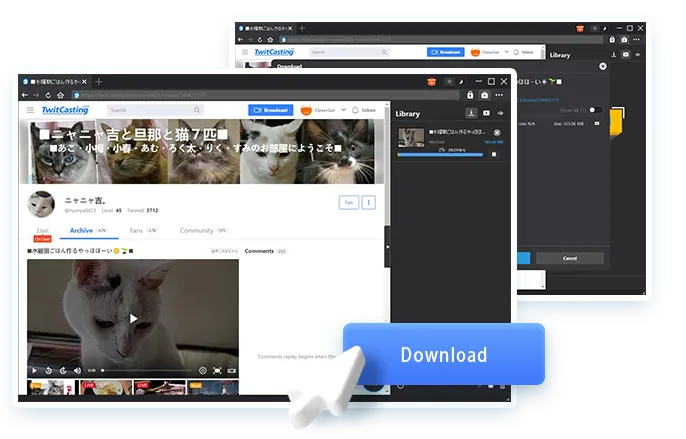Close the browser tab with the X in the front window
This screenshot has height=439, width=686.
tap(84, 81)
